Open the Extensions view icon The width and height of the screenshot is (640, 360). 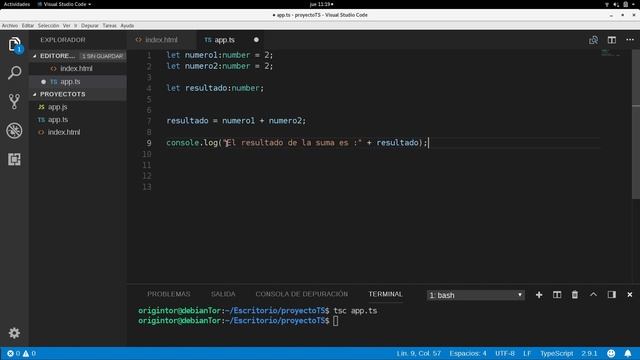click(x=14, y=159)
